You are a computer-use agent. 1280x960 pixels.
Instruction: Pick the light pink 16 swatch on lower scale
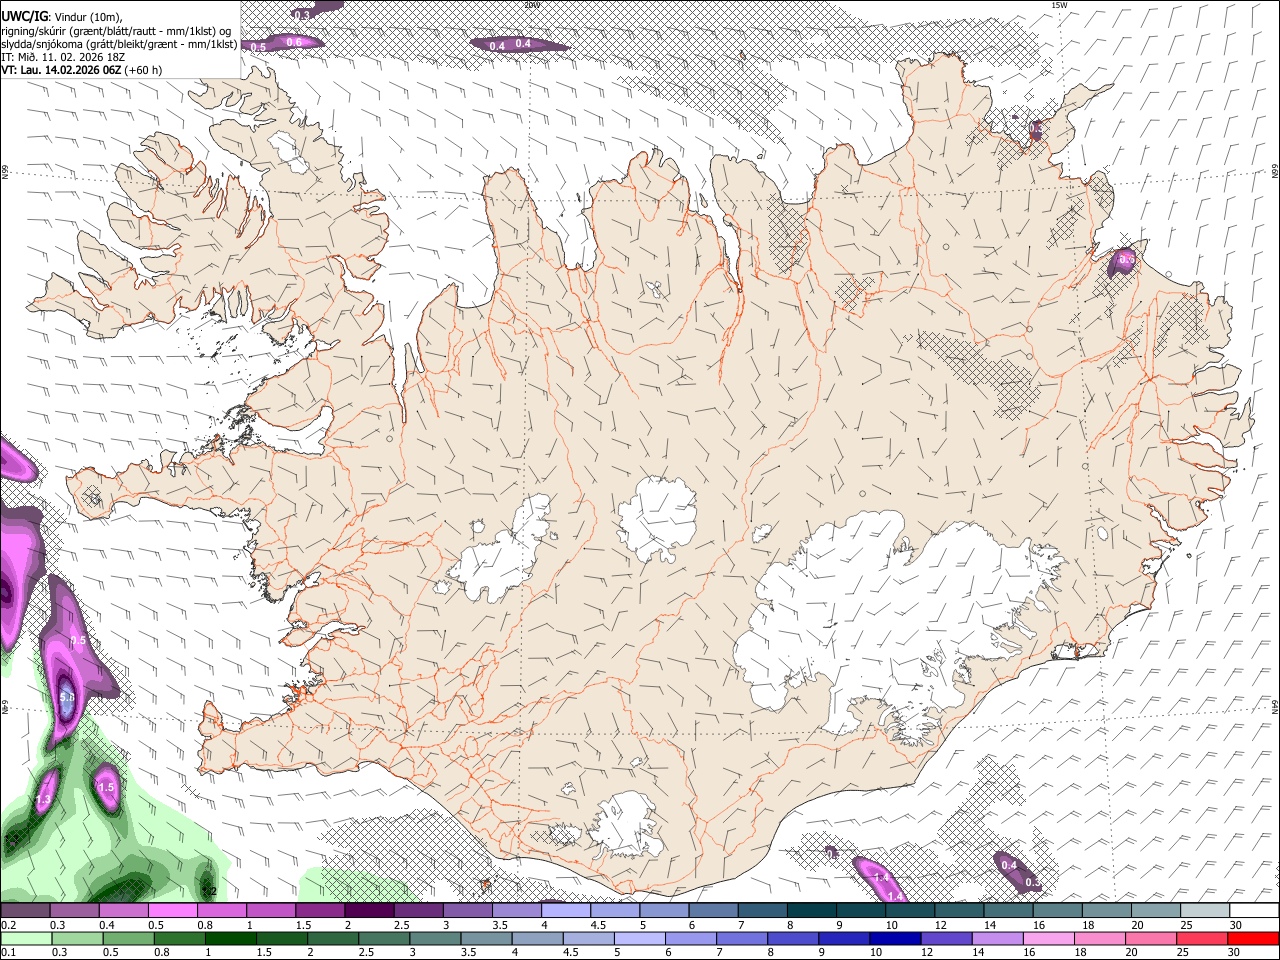click(1048, 938)
